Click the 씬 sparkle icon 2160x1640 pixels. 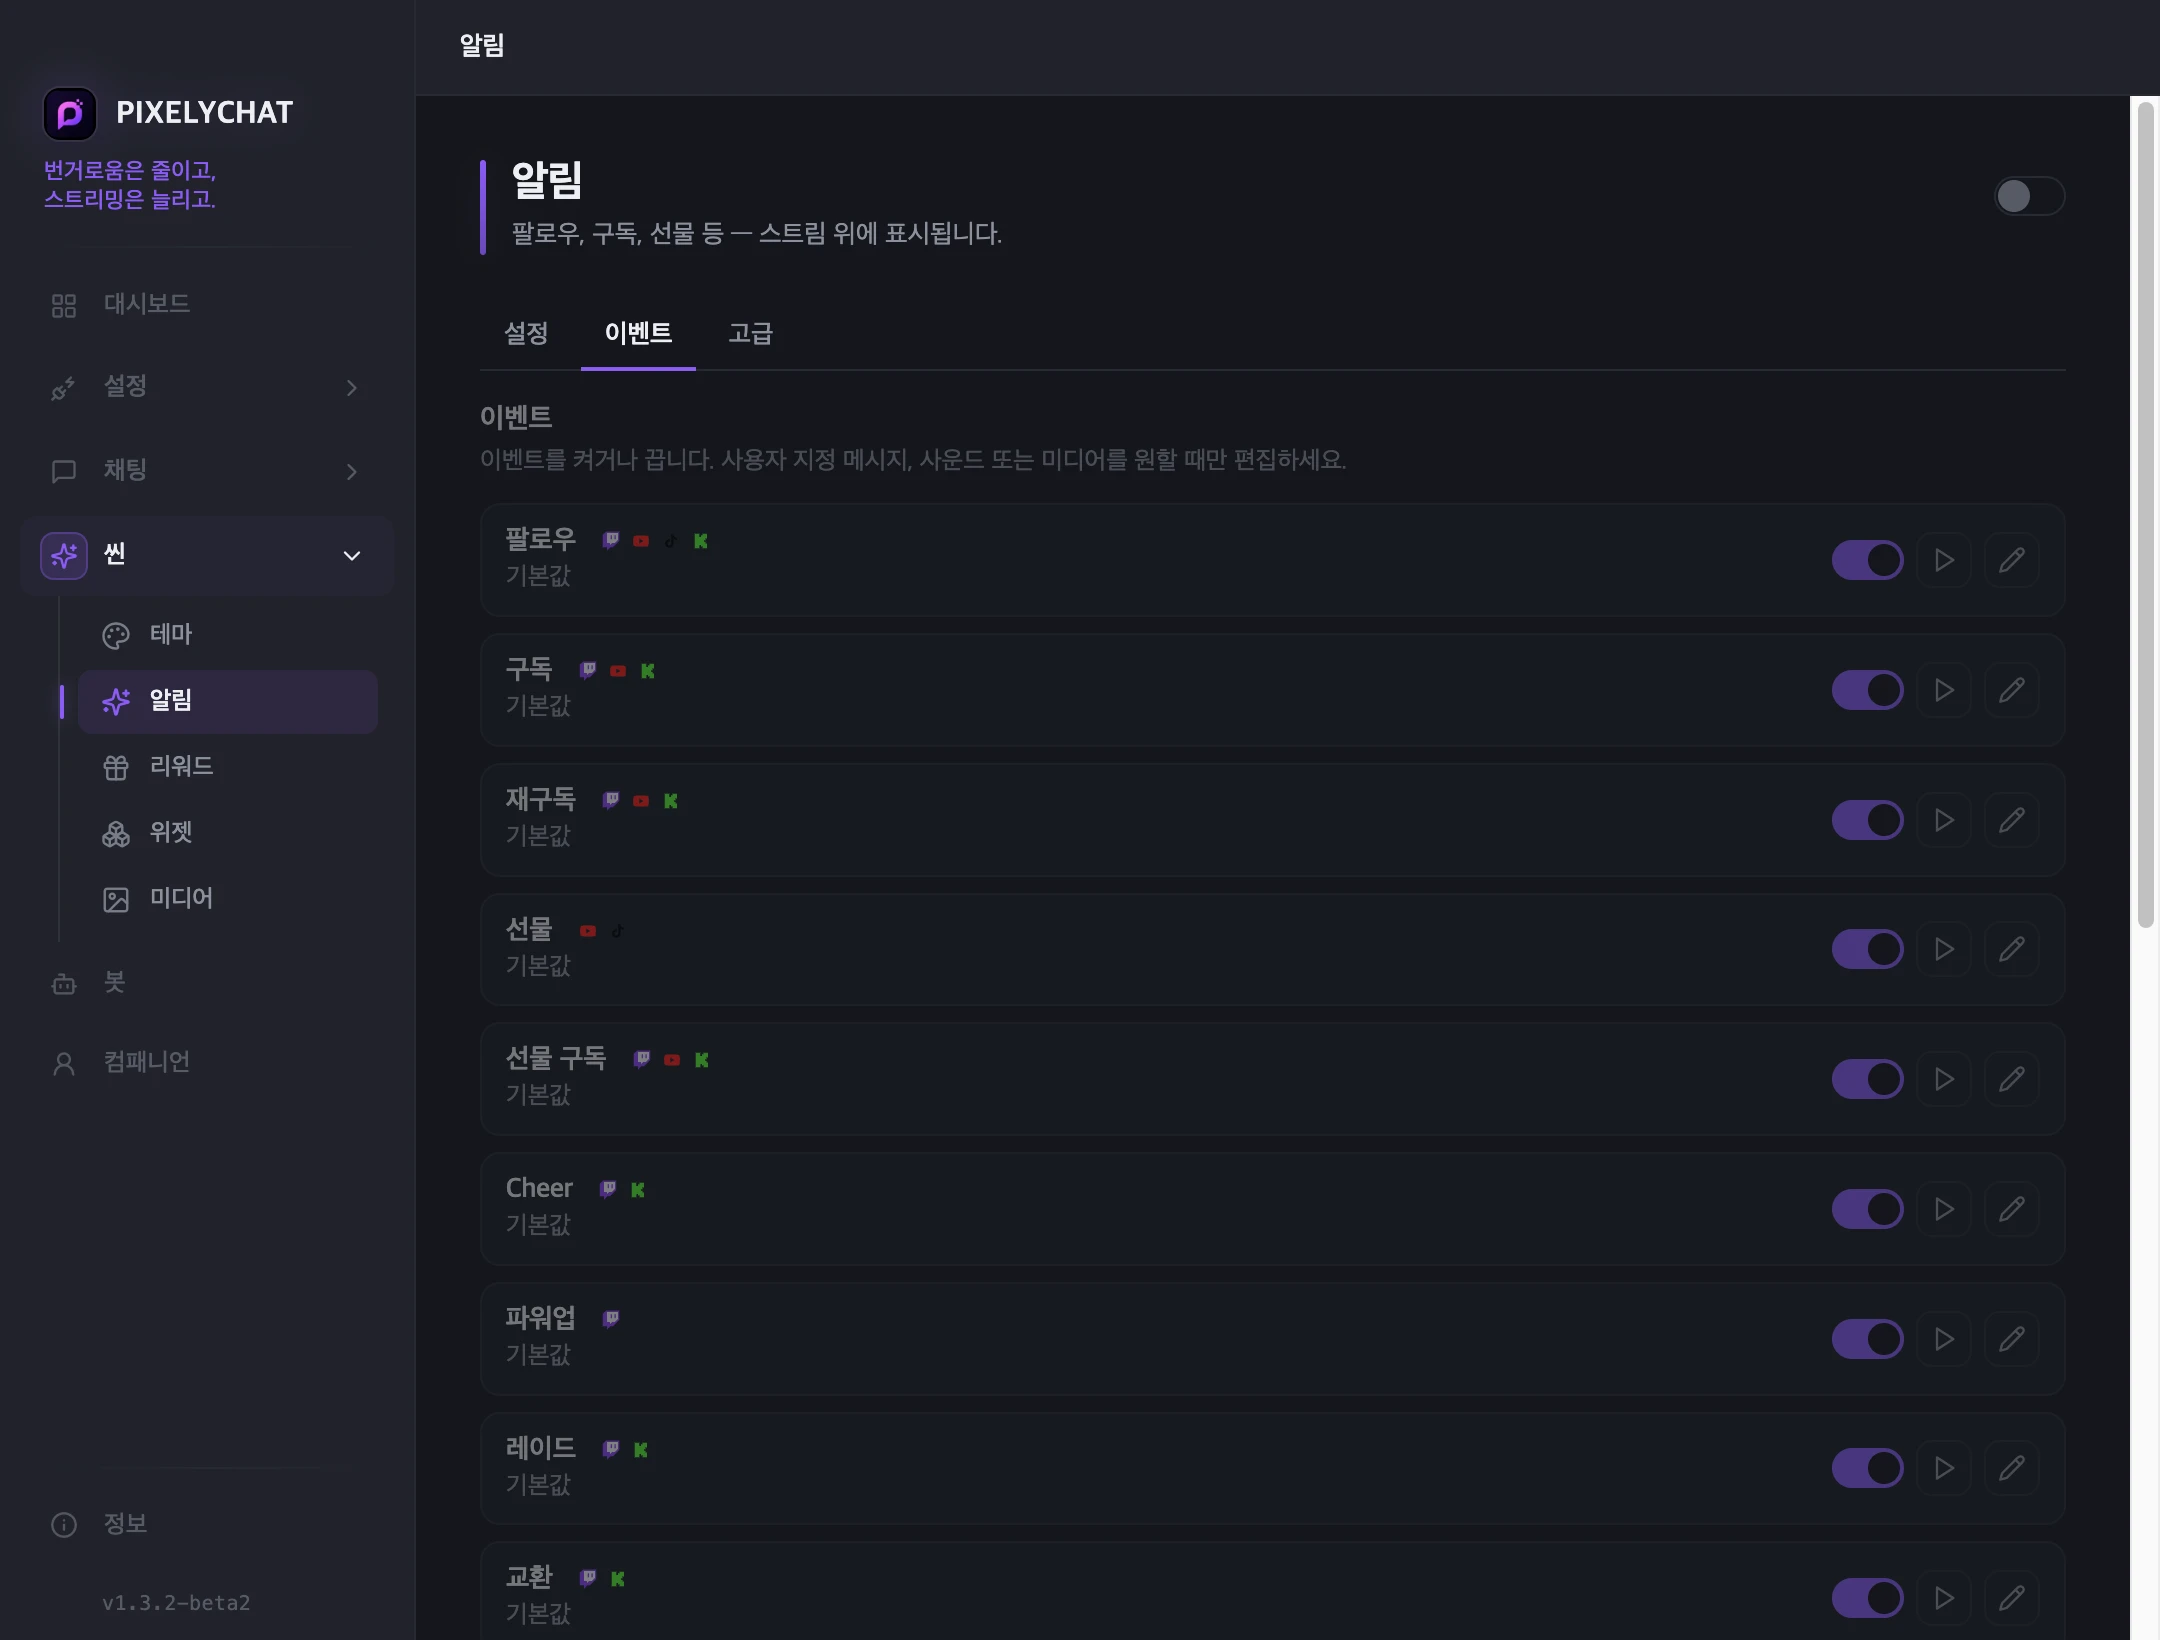pos(64,555)
